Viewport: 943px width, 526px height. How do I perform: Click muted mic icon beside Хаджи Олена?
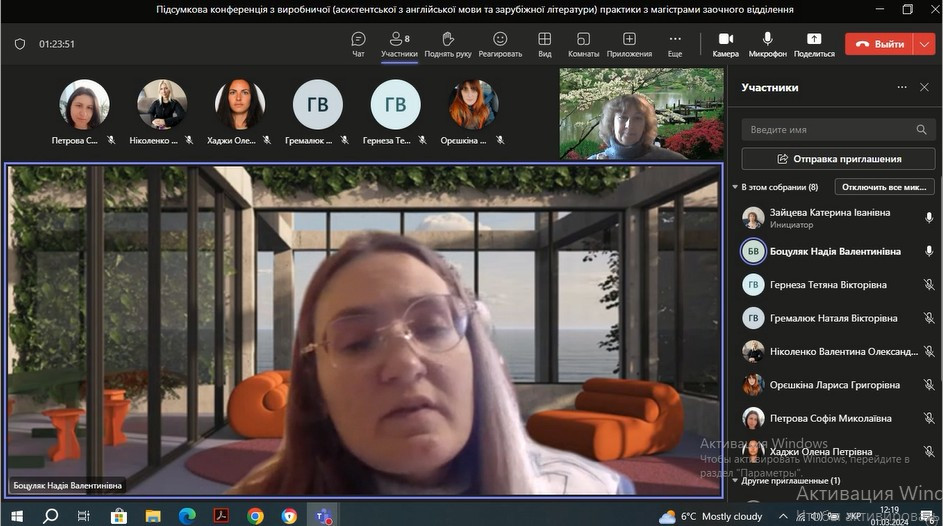pos(929,451)
